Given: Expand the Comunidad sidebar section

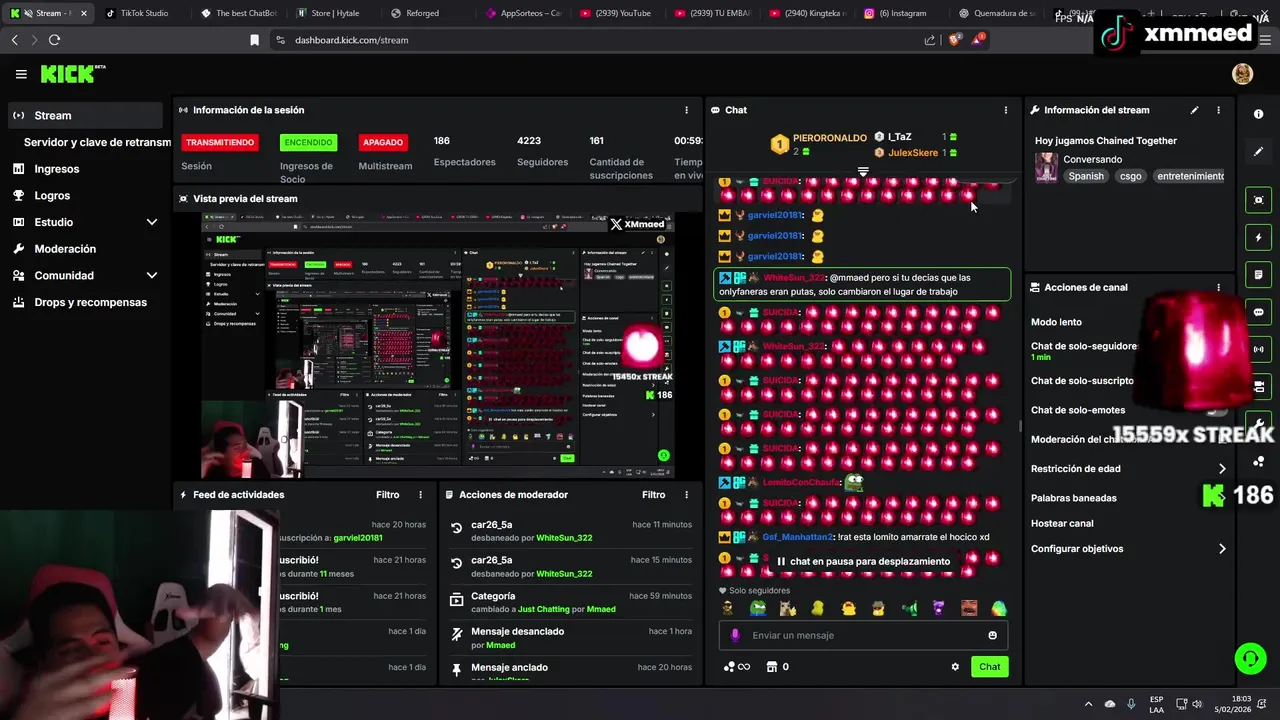Looking at the screenshot, I should pyautogui.click(x=152, y=275).
